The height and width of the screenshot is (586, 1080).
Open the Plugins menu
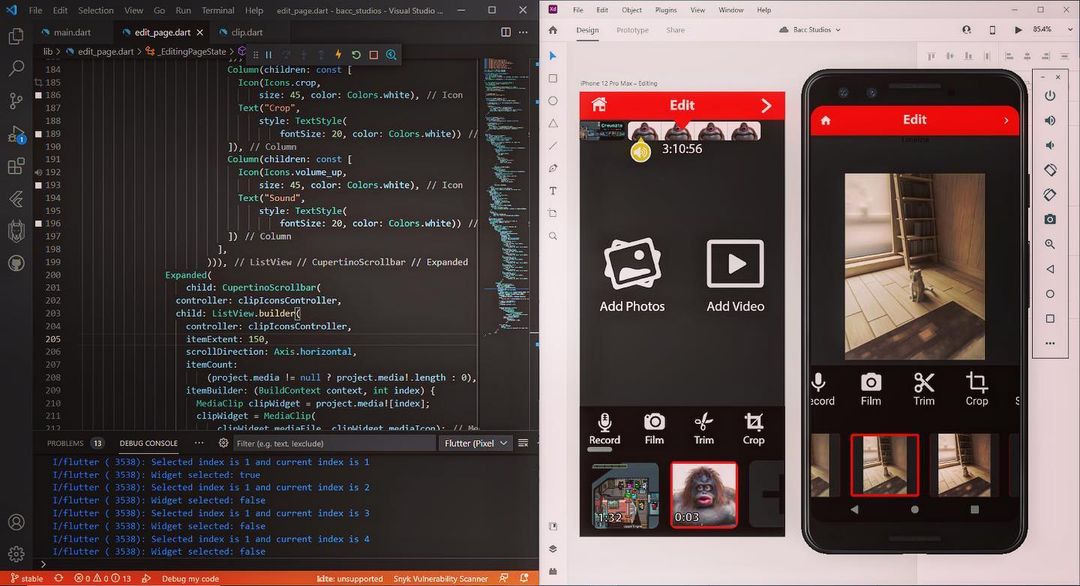(668, 9)
